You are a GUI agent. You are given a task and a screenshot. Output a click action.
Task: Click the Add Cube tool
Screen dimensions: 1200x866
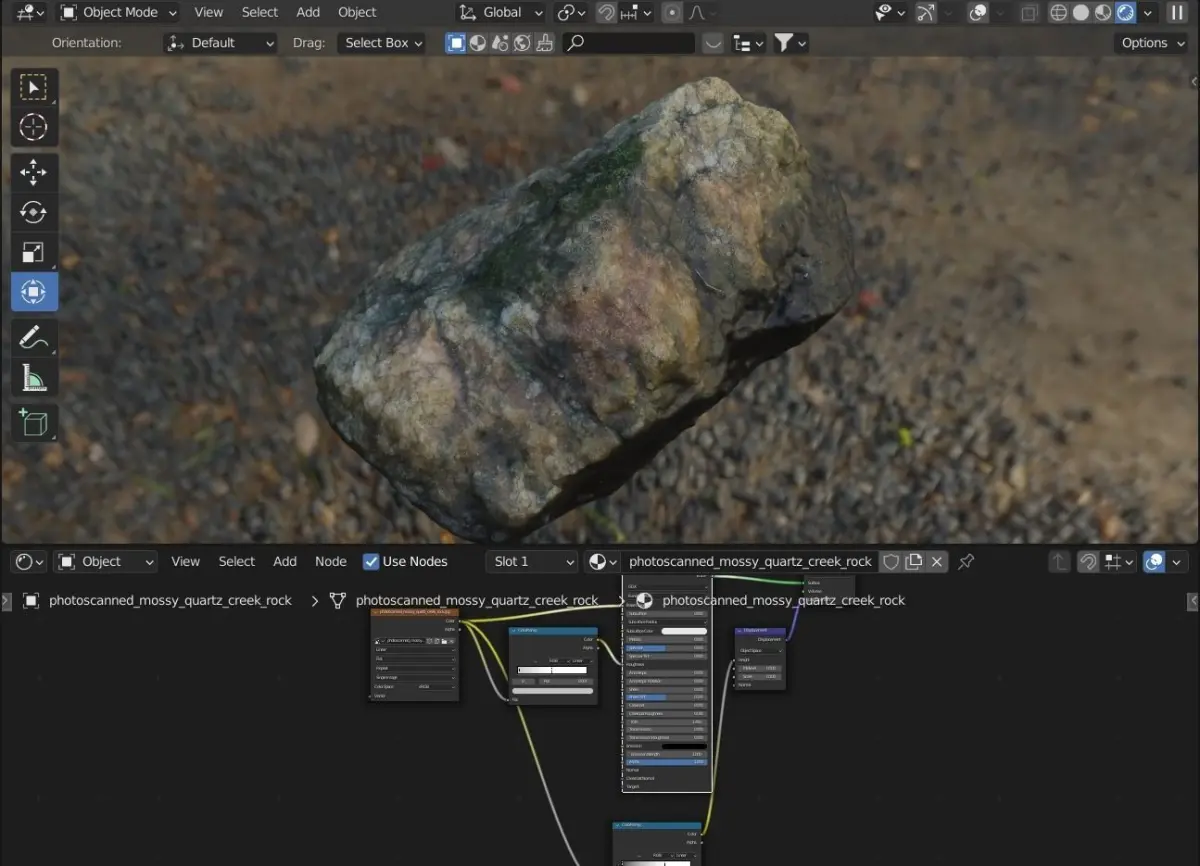(34, 422)
